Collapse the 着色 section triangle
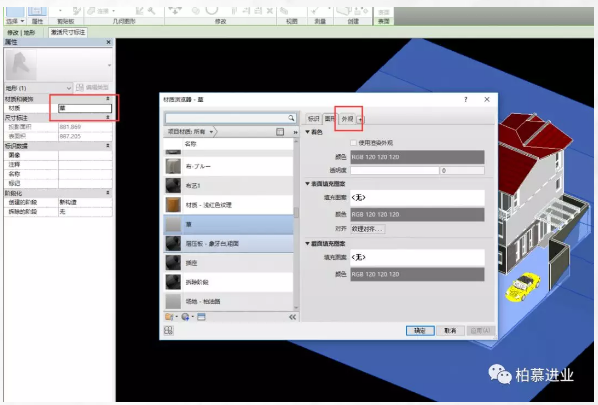The height and width of the screenshot is (405, 598). pyautogui.click(x=307, y=132)
